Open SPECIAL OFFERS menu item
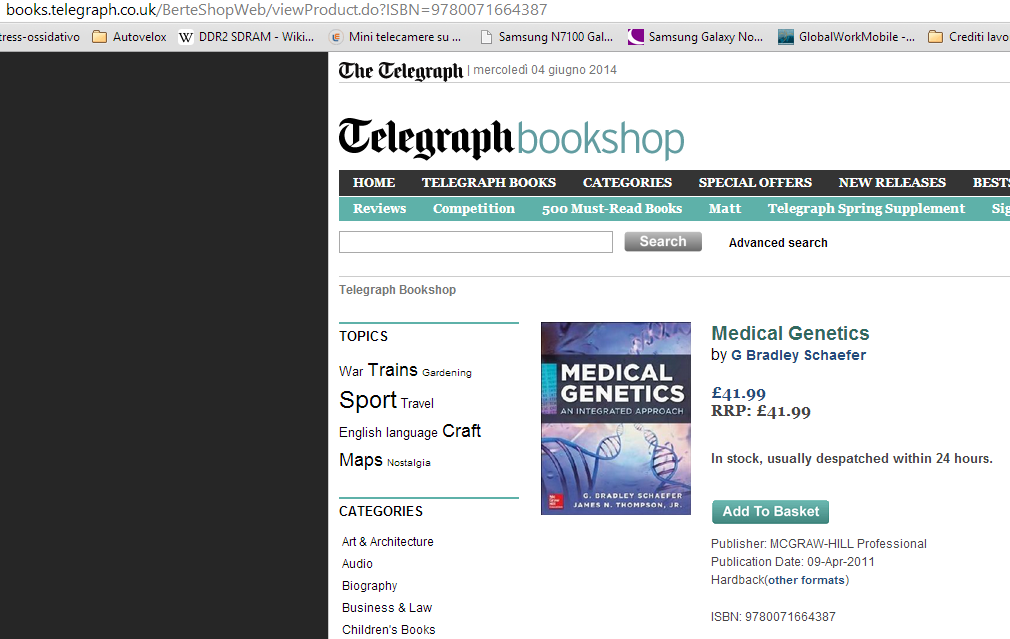1010x639 pixels. (x=755, y=182)
